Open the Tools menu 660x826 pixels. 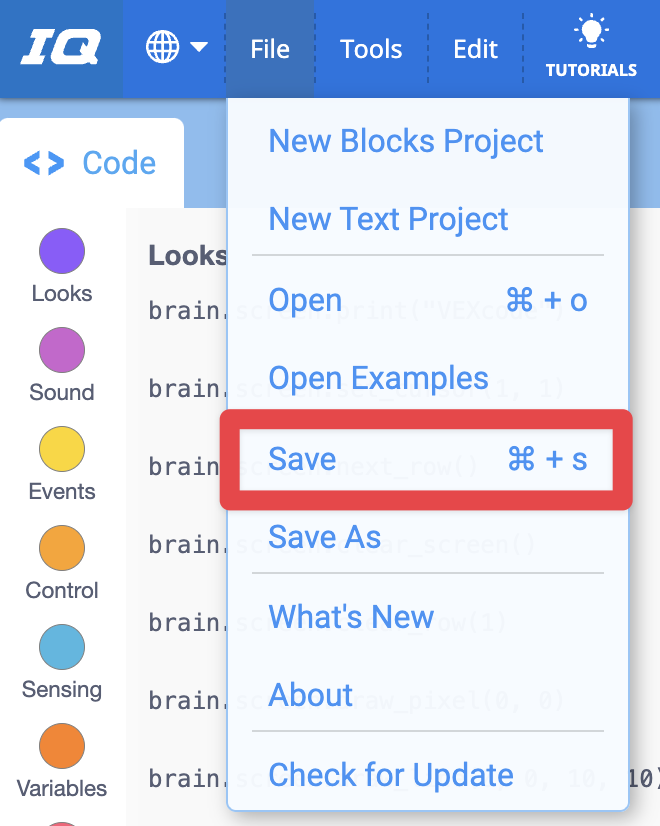click(x=371, y=47)
